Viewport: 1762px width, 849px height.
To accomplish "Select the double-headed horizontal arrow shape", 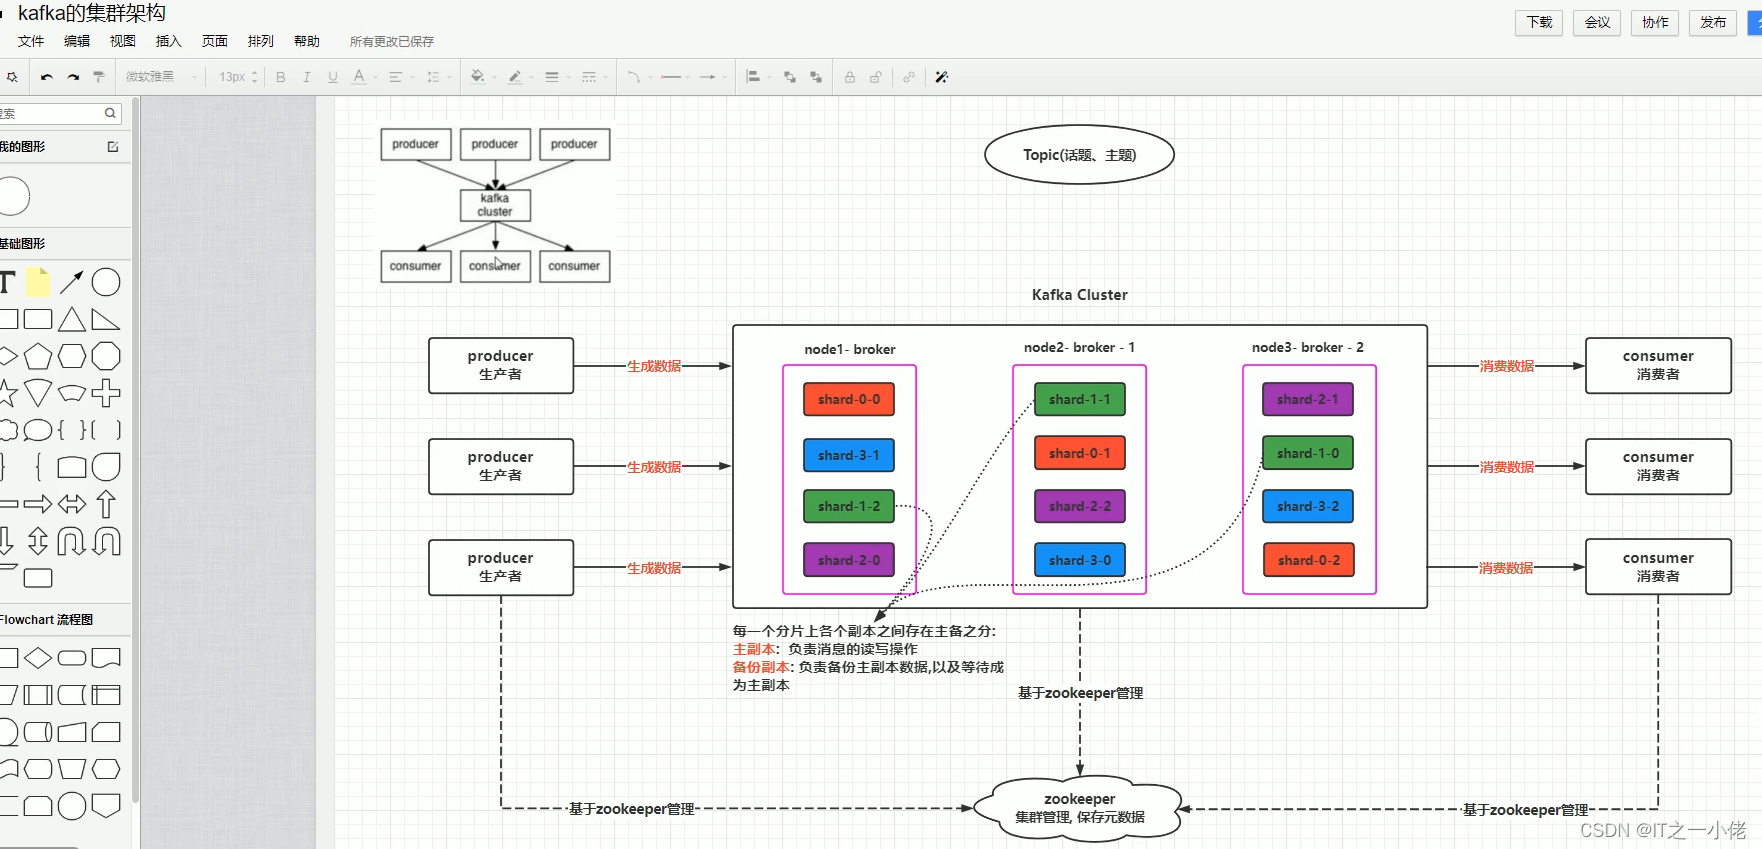I will [72, 504].
